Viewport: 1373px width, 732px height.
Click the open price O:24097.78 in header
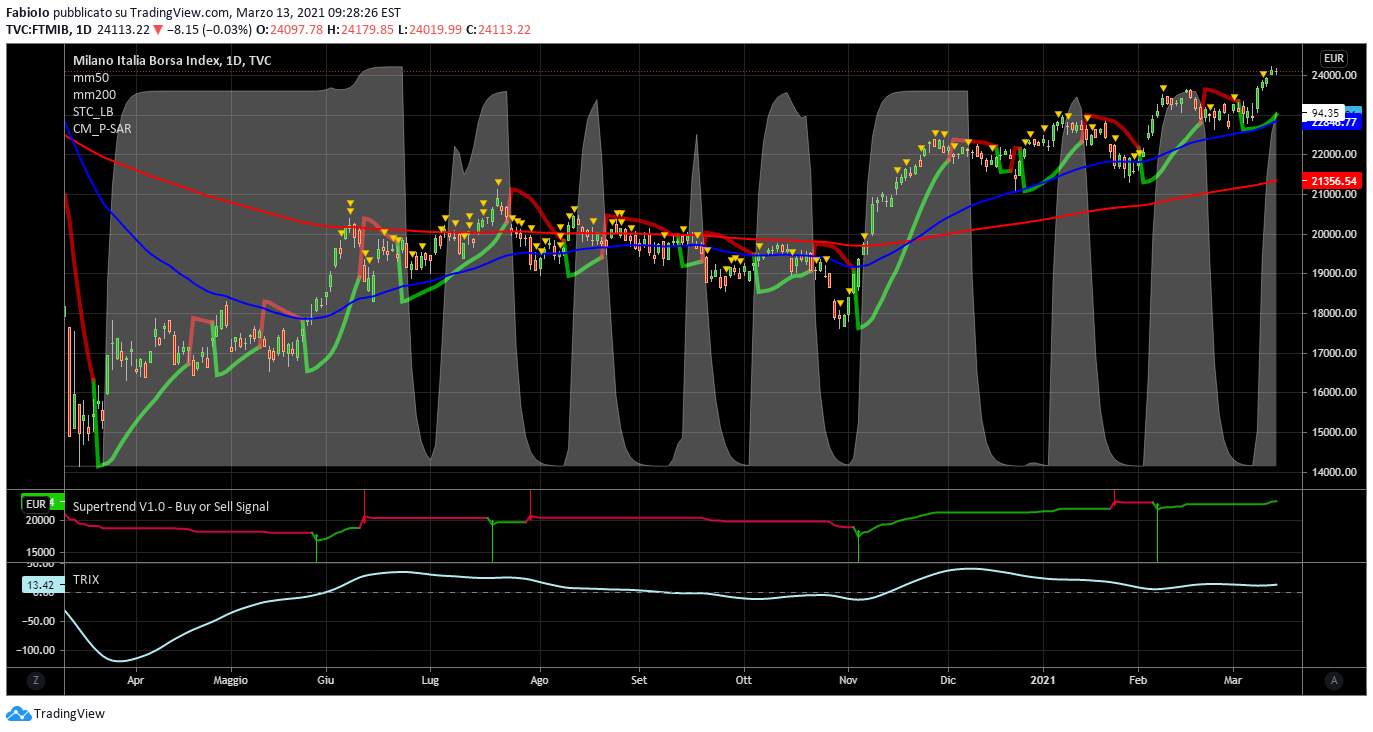(x=288, y=30)
